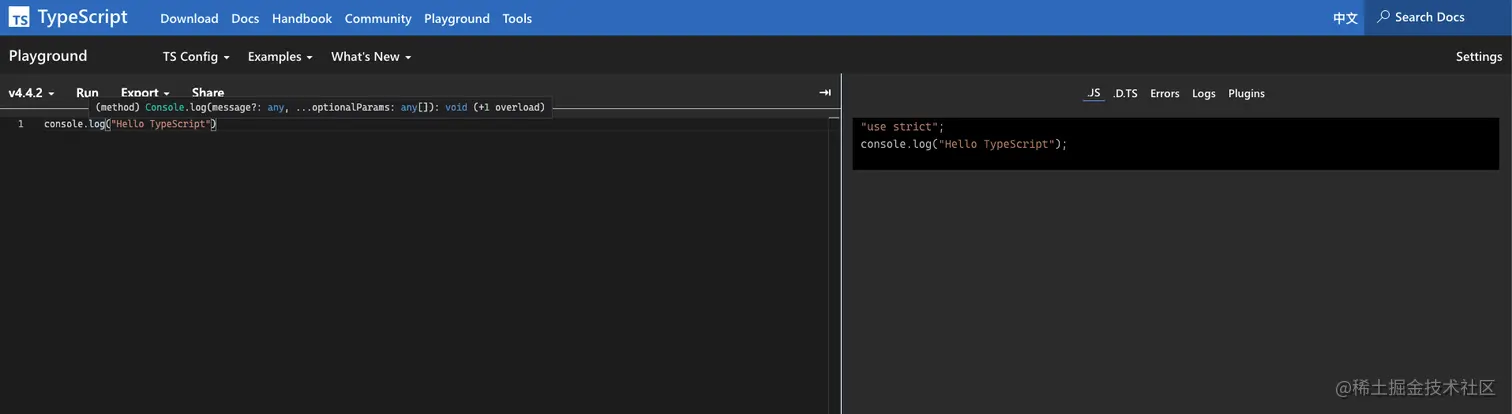Open the Handbook link
The width and height of the screenshot is (1512, 414).
pyautogui.click(x=302, y=18)
